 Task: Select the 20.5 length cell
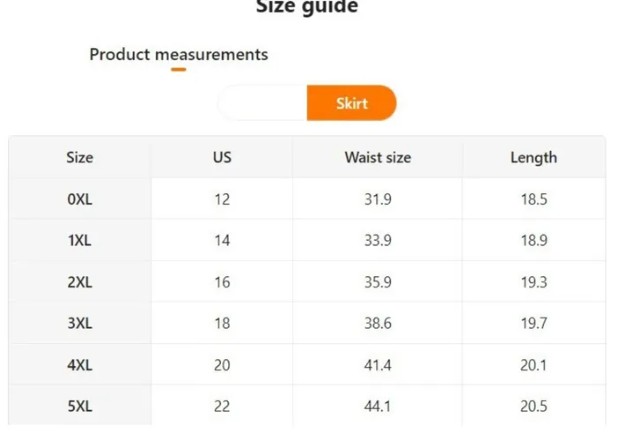pyautogui.click(x=534, y=406)
